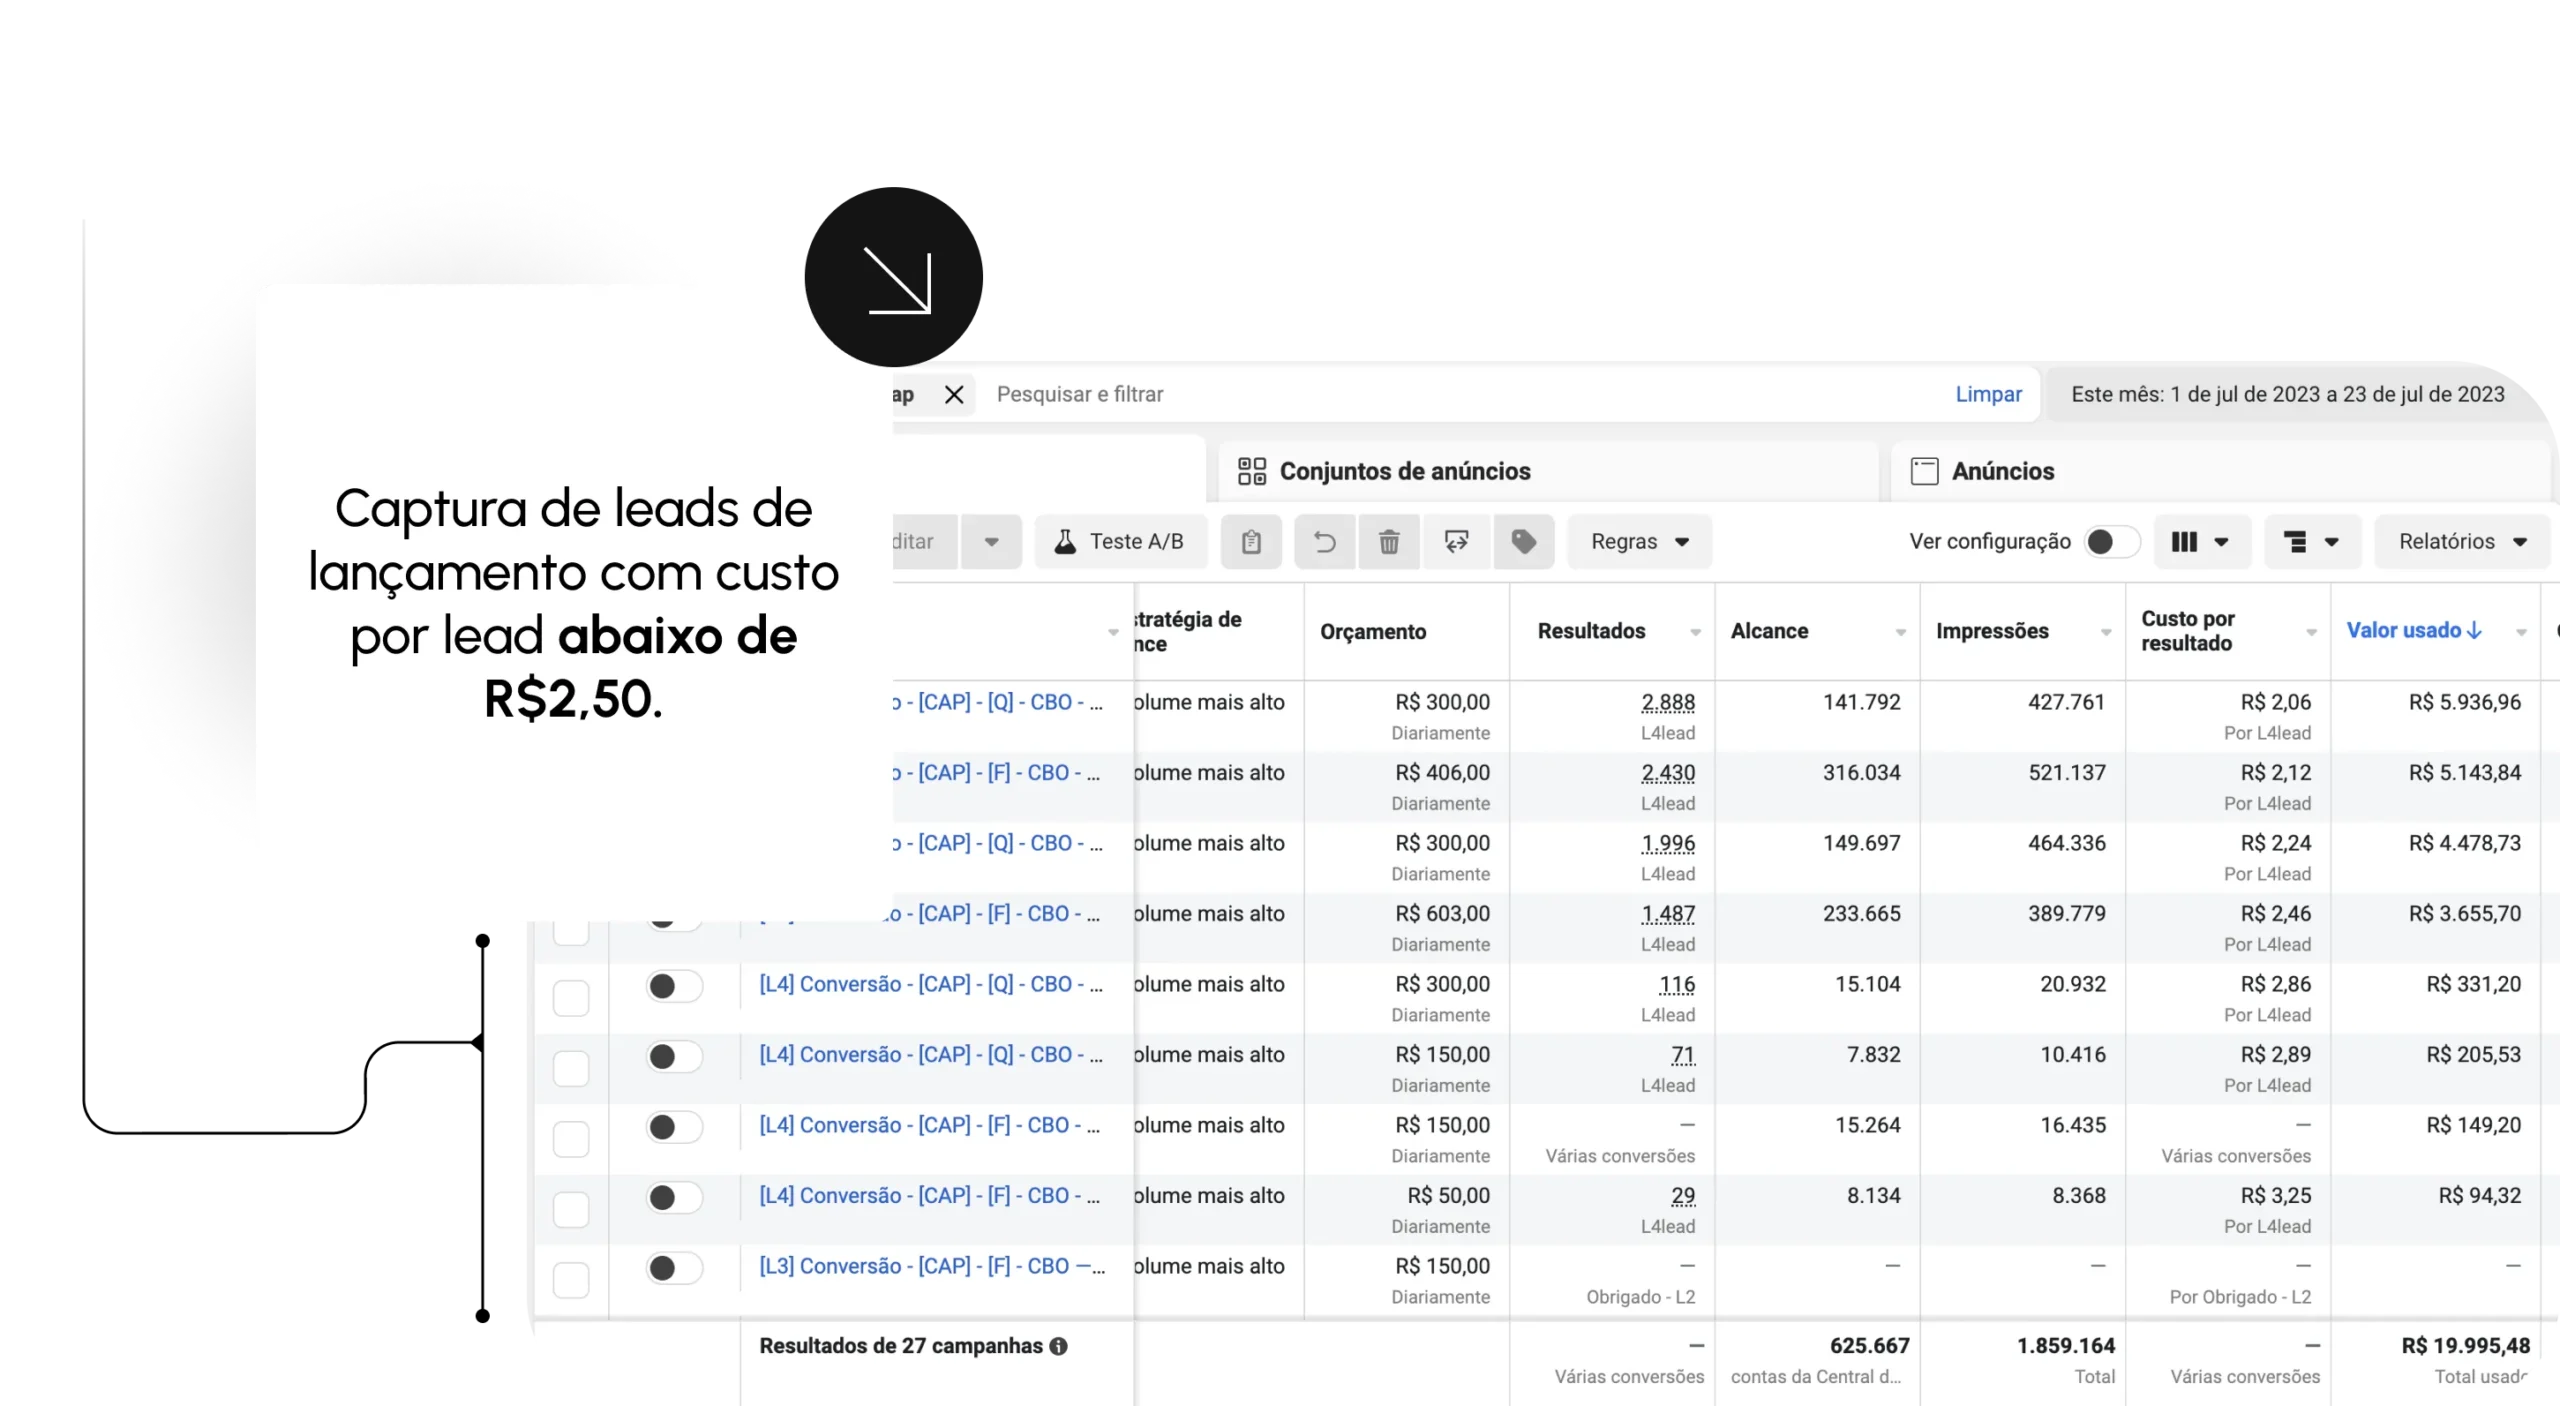Click info icon next to Resultados de 27 campanhas
Screen dimensions: 2560x1406
1058,1347
